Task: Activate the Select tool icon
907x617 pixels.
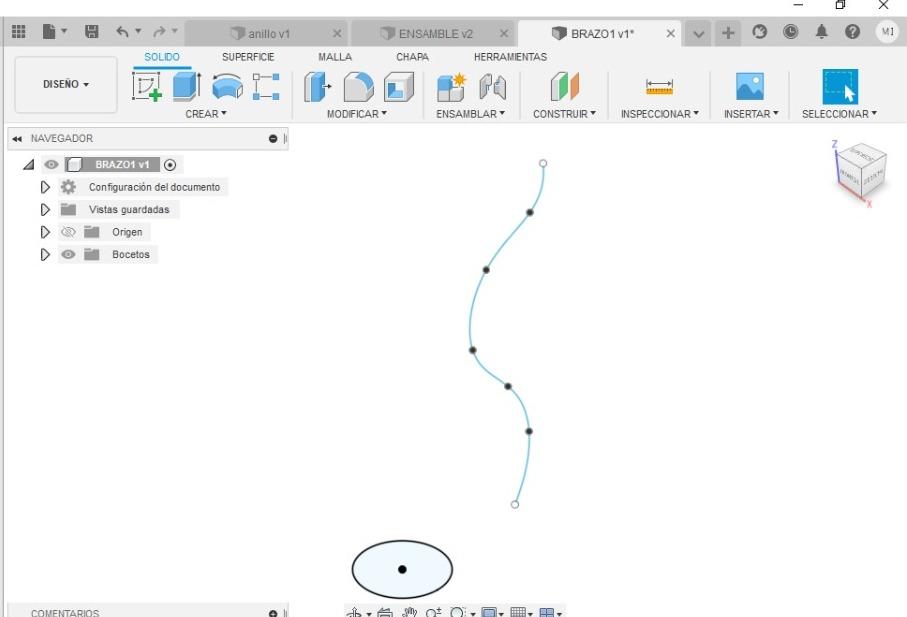Action: point(840,87)
